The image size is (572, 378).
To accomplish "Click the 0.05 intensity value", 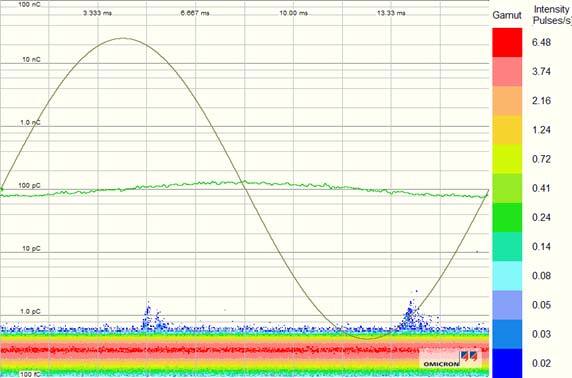I will 541,305.
